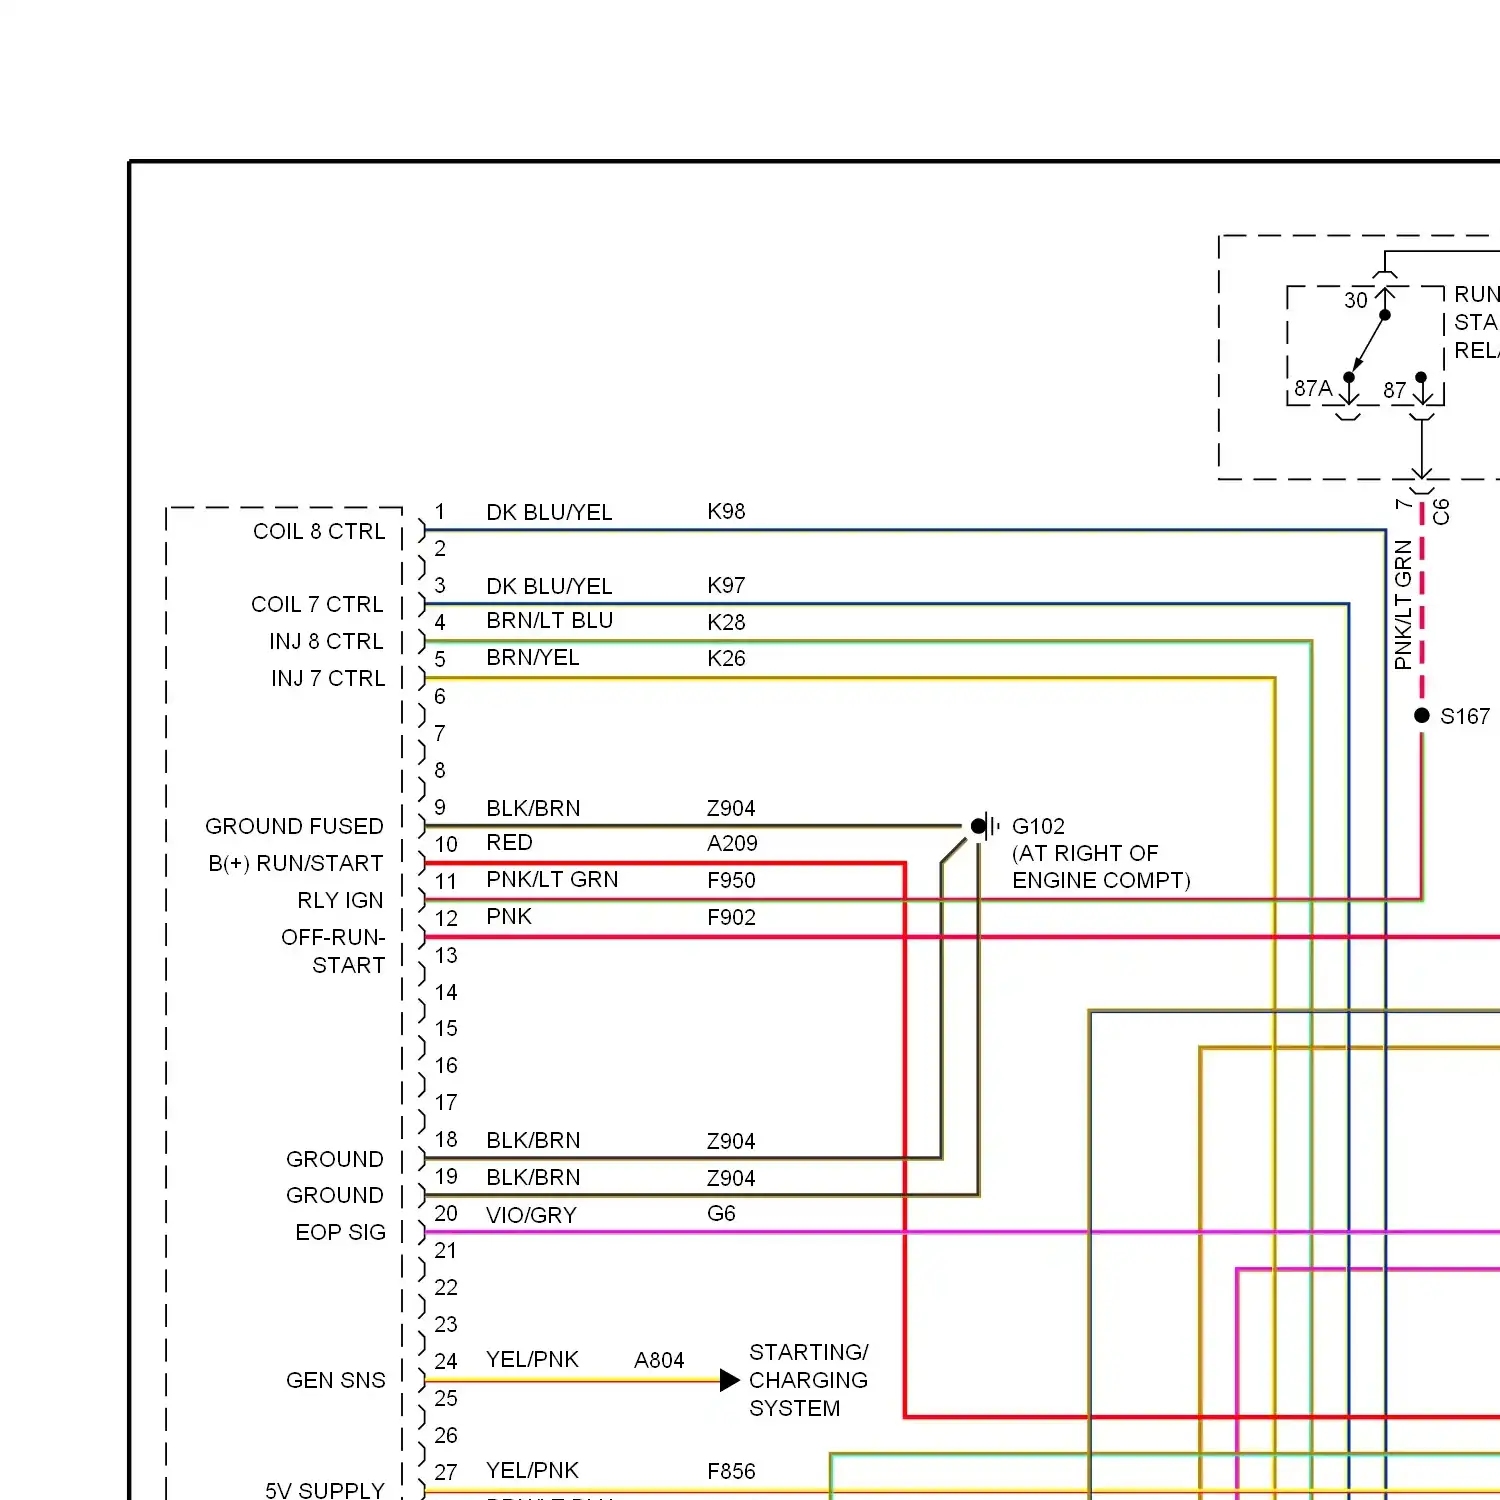Select circuit code K26
Image resolution: width=1500 pixels, height=1500 pixels.
(x=726, y=658)
